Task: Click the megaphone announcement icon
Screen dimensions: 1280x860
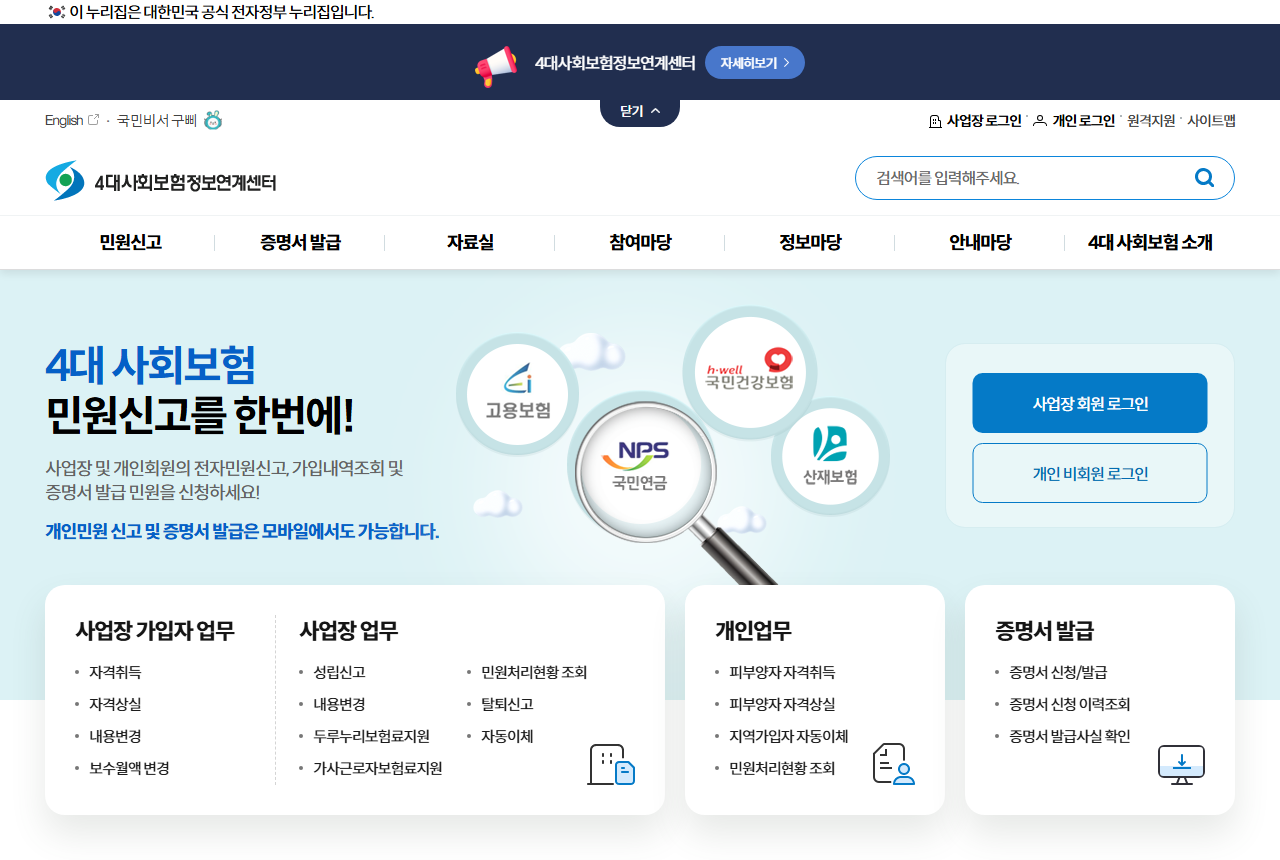Action: [496, 66]
